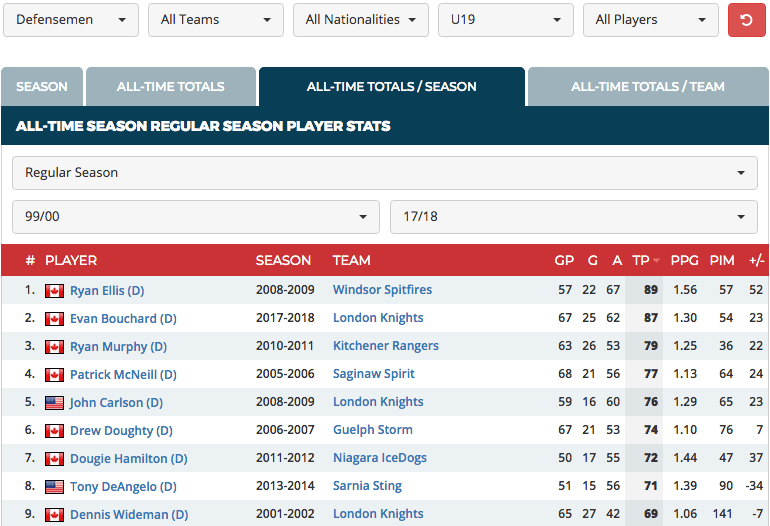770x526 pixels.
Task: Open Ryan Ellis player profile link
Action: tap(107, 291)
